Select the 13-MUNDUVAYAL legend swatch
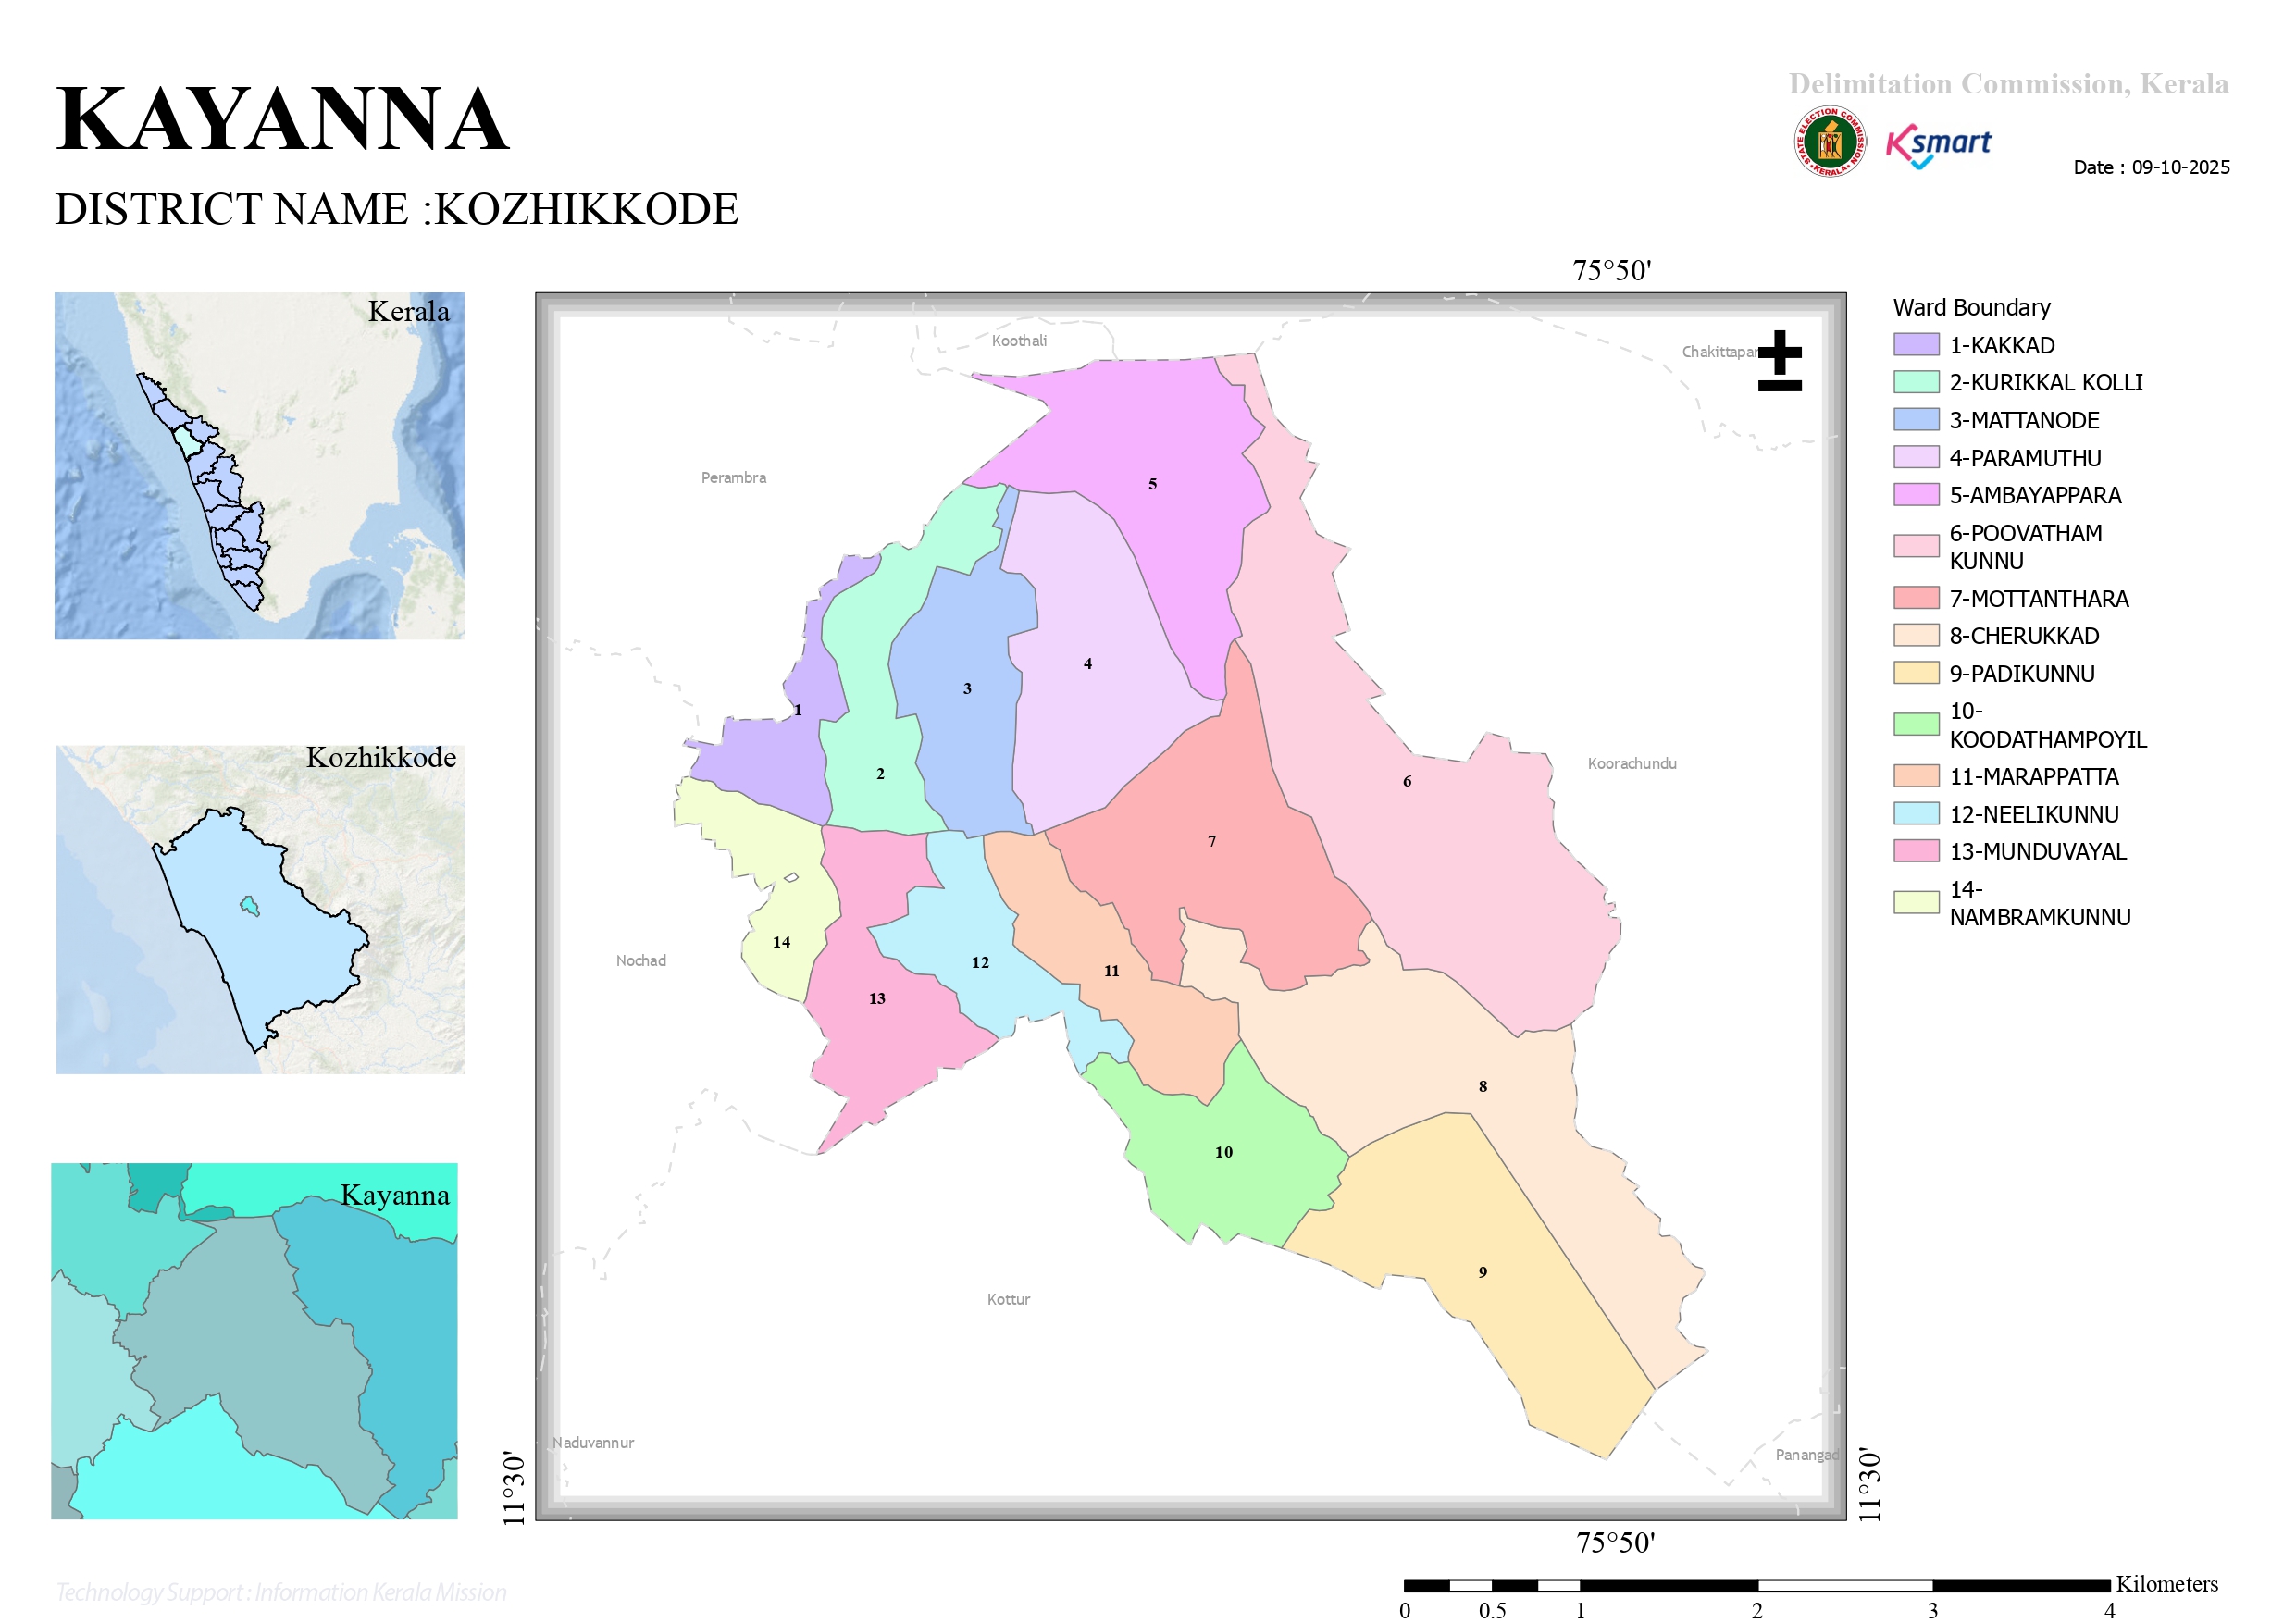 pyautogui.click(x=1916, y=852)
